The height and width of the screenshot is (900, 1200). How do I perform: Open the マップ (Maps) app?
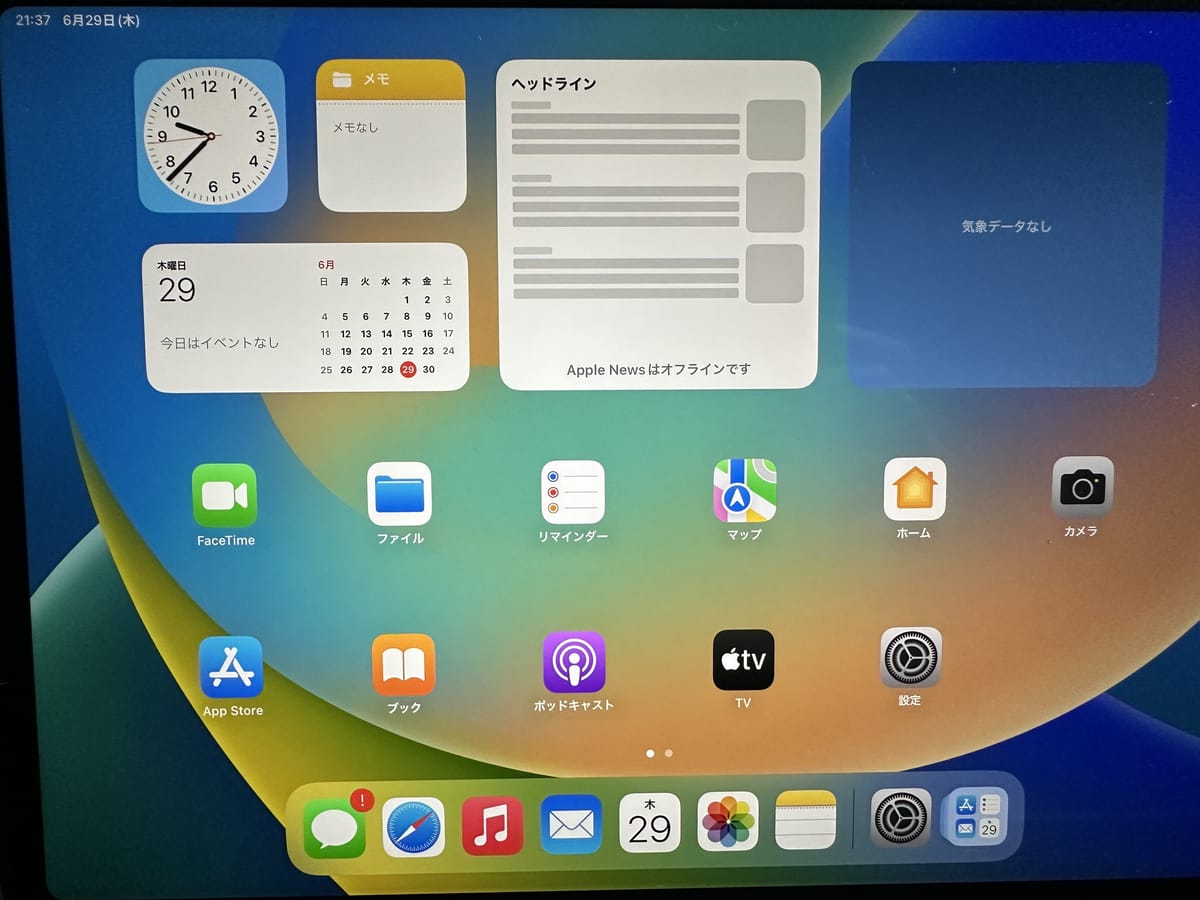[x=744, y=491]
